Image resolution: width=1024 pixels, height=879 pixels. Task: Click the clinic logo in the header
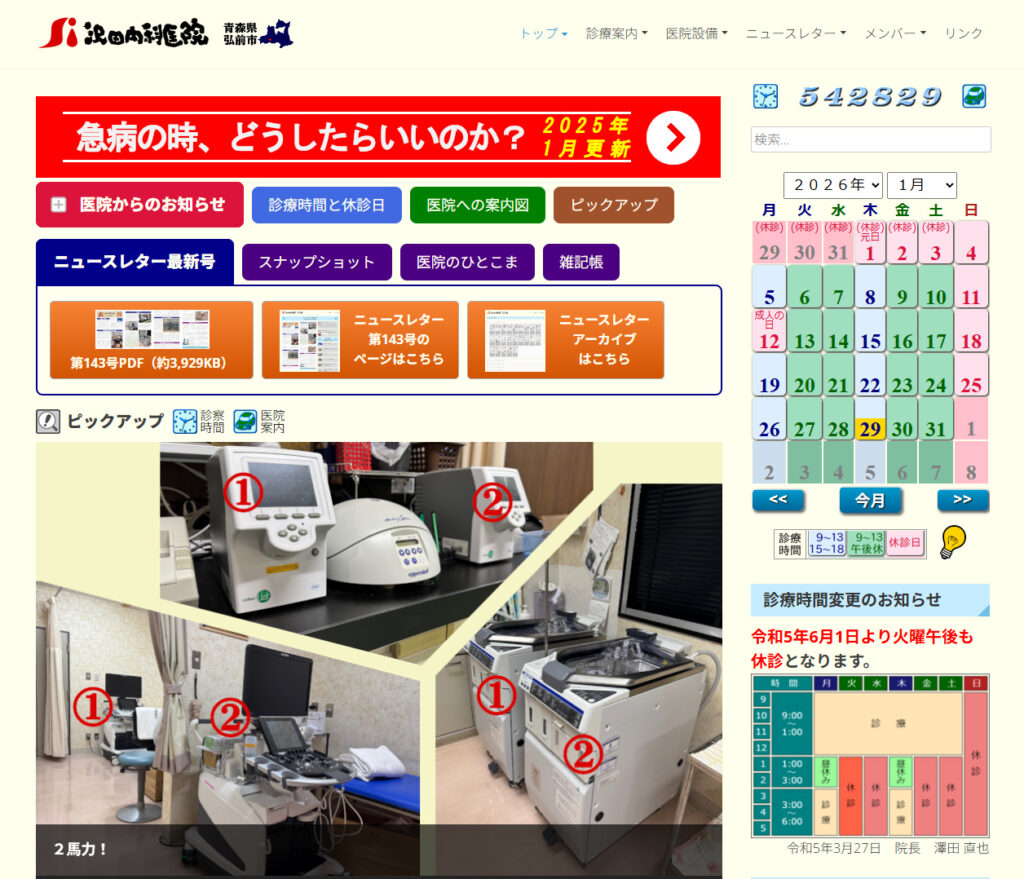pos(124,34)
